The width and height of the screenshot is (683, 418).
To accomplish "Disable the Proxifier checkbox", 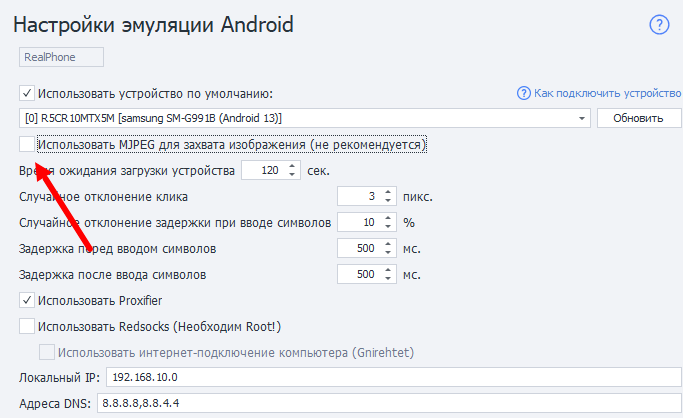I will [26, 300].
